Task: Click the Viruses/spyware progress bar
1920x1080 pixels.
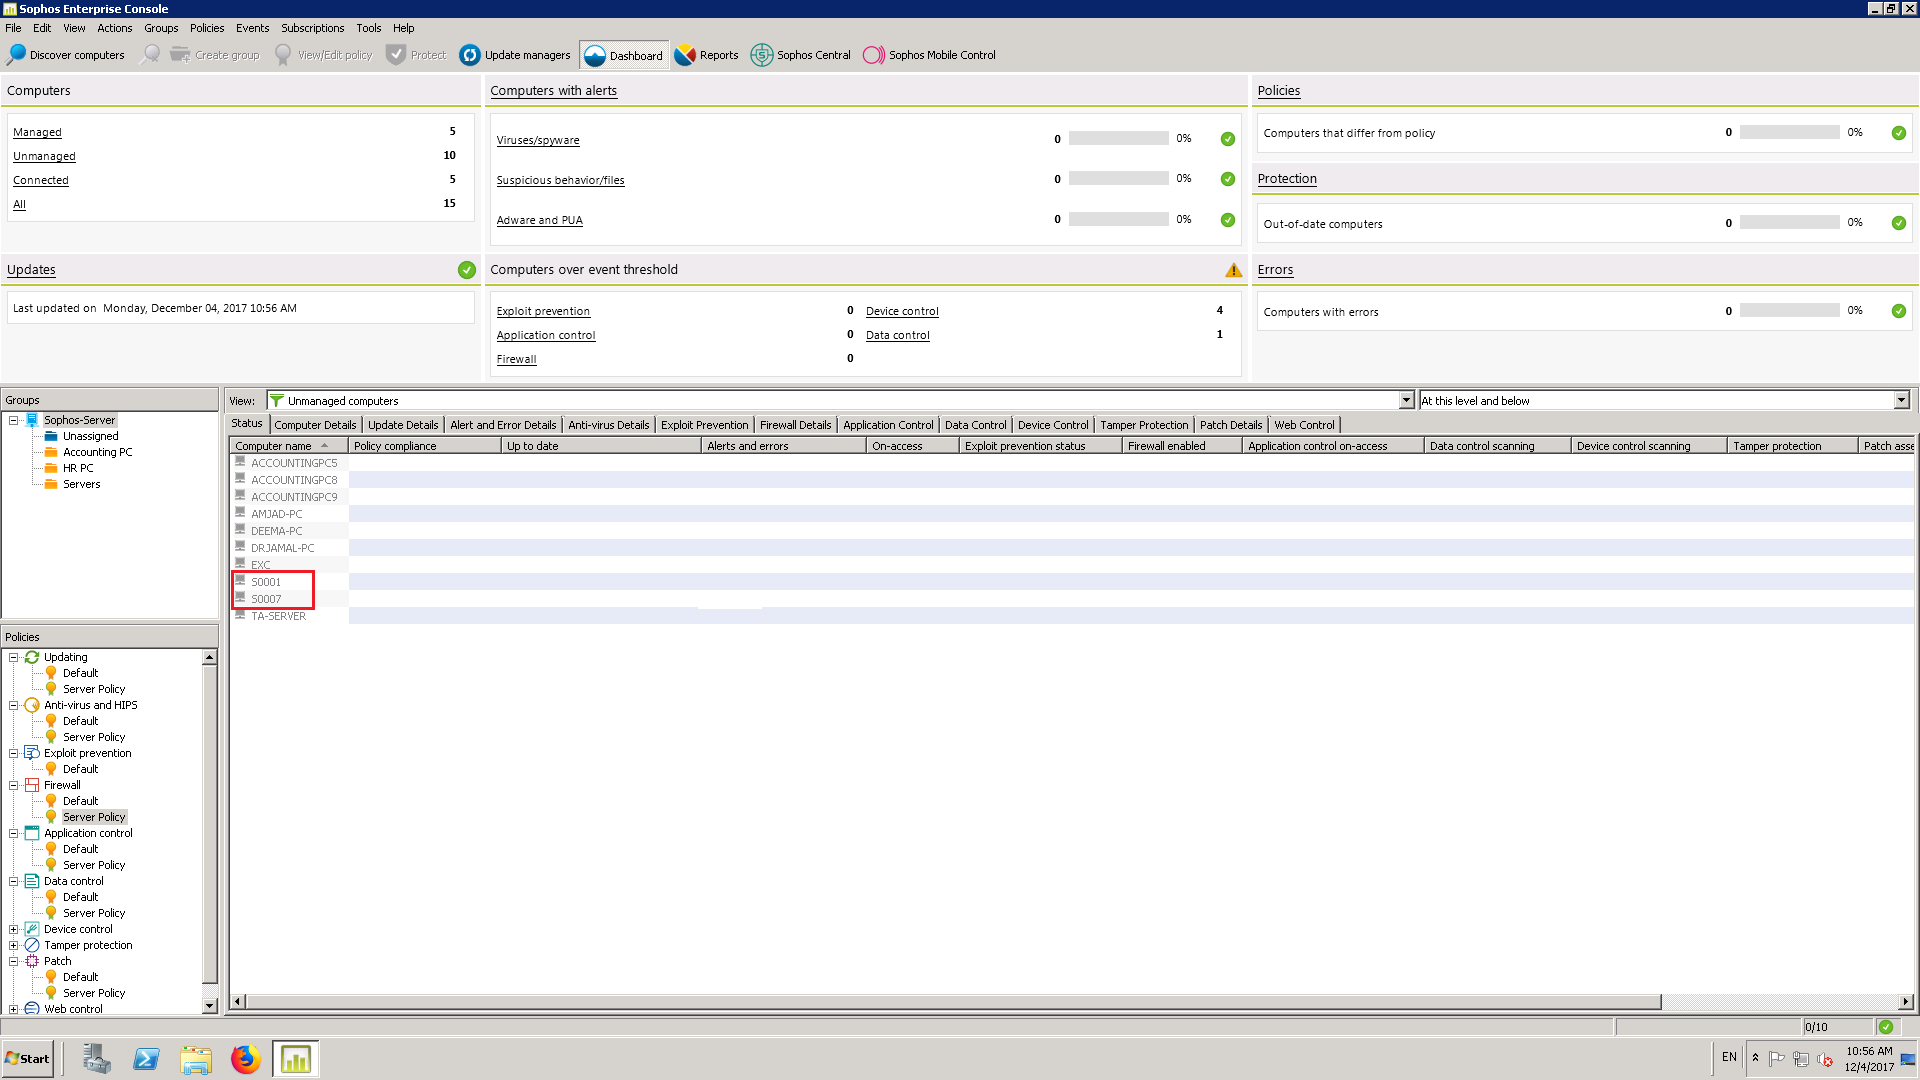Action: (x=1118, y=138)
